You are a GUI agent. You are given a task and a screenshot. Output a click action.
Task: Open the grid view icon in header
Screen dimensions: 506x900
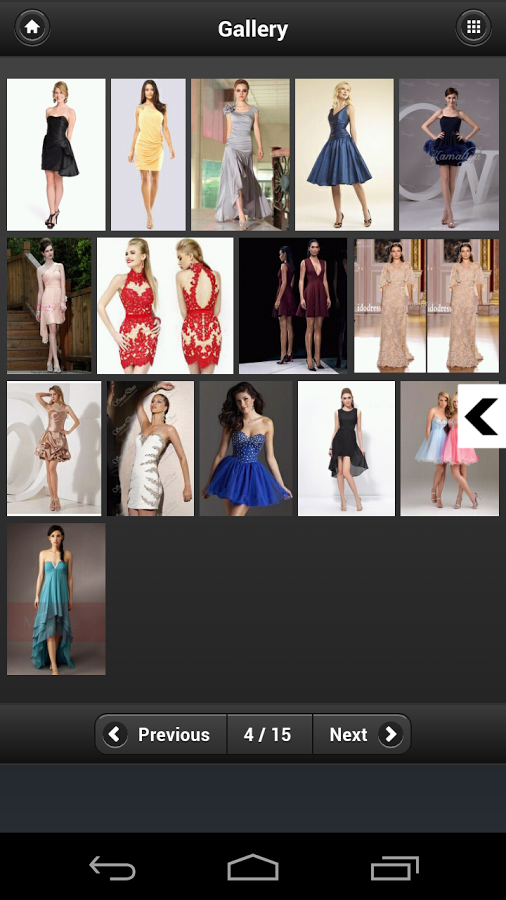coord(473,27)
